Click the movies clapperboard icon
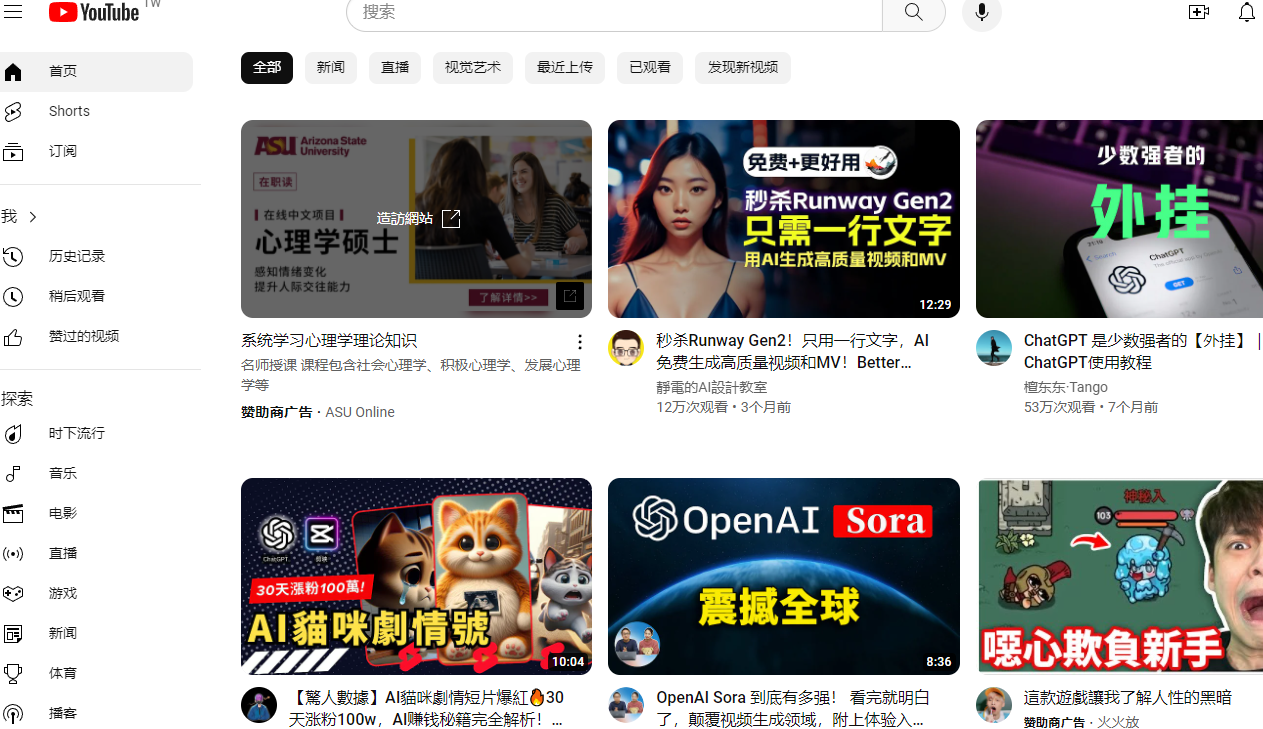 pos(13,514)
